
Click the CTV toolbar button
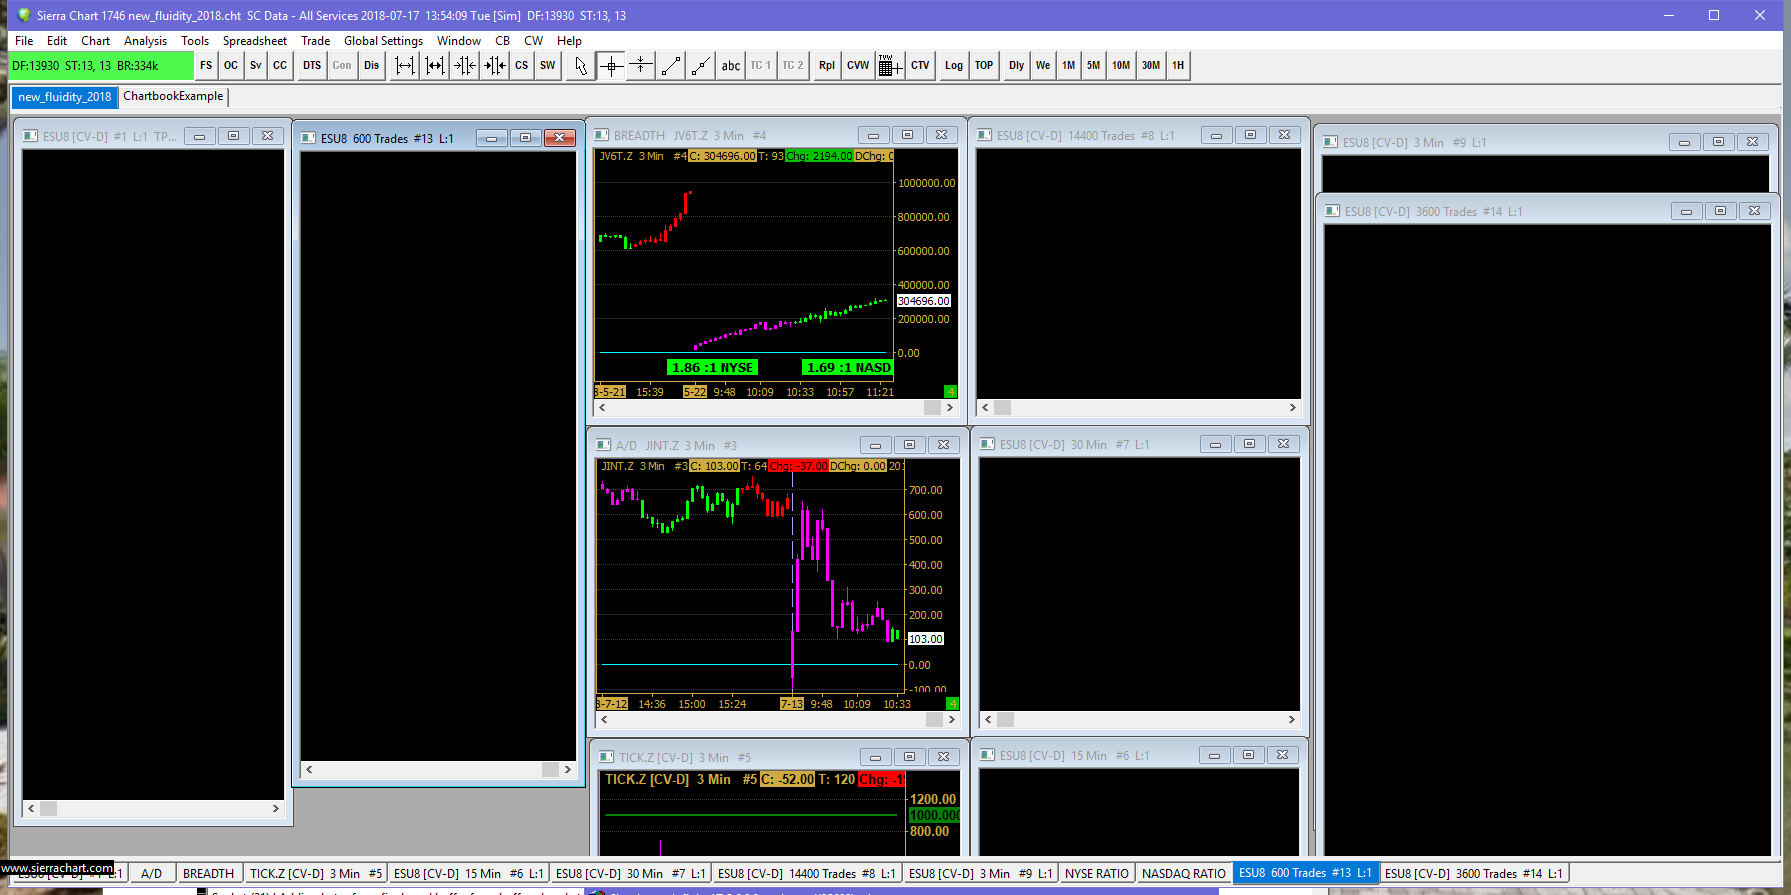pyautogui.click(x=920, y=66)
